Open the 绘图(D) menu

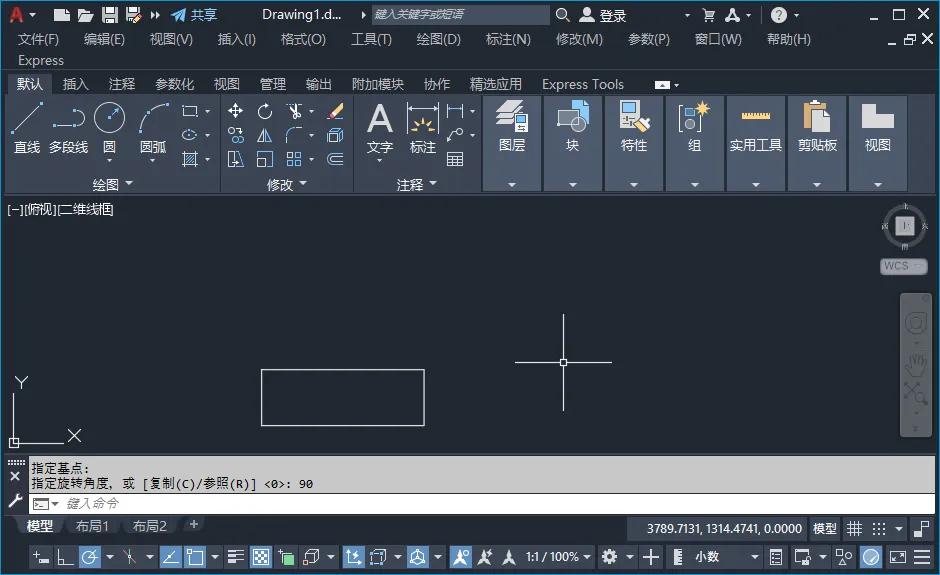438,40
